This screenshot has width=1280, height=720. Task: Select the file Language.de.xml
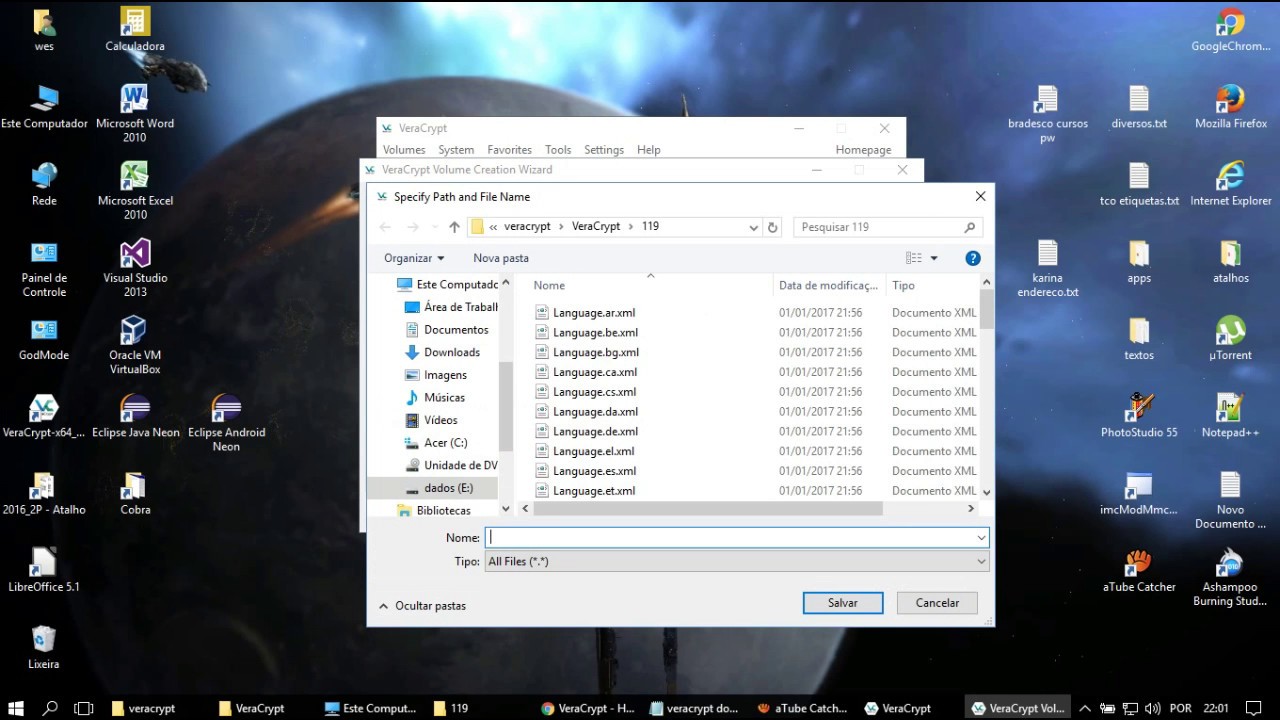[x=595, y=432]
